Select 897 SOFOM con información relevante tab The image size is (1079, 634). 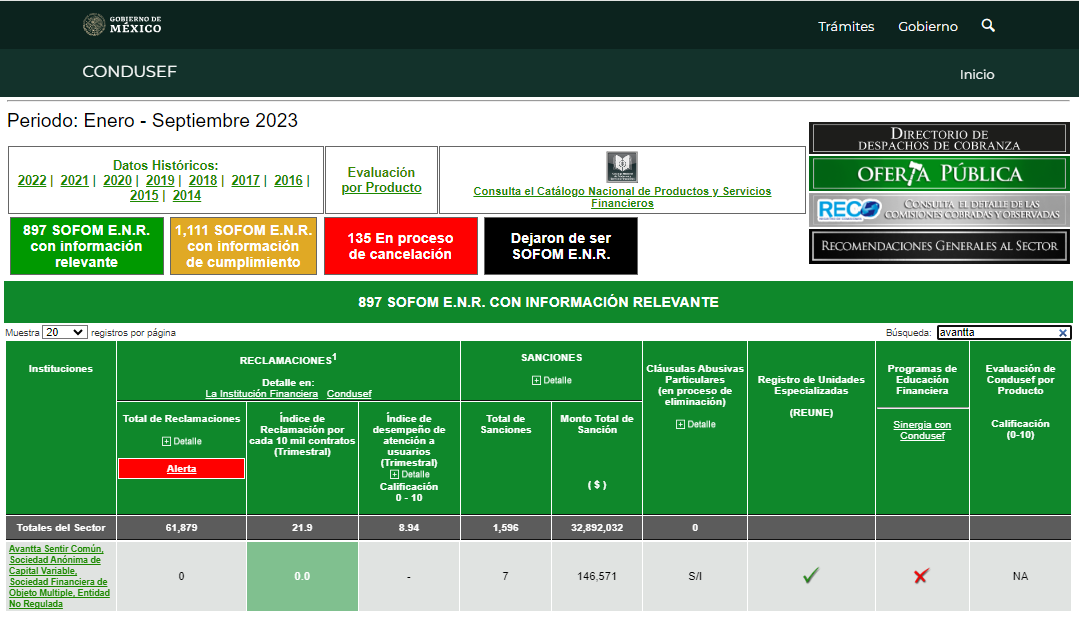[x=87, y=246]
